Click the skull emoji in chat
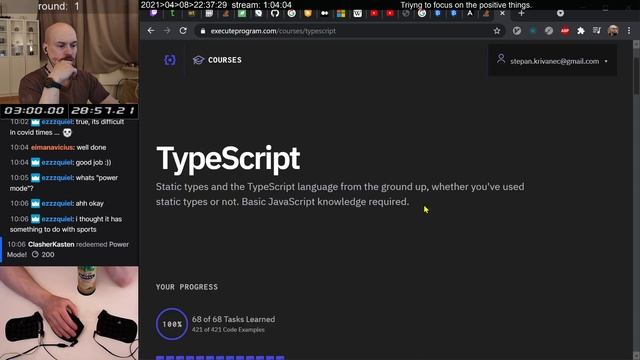 [67, 133]
